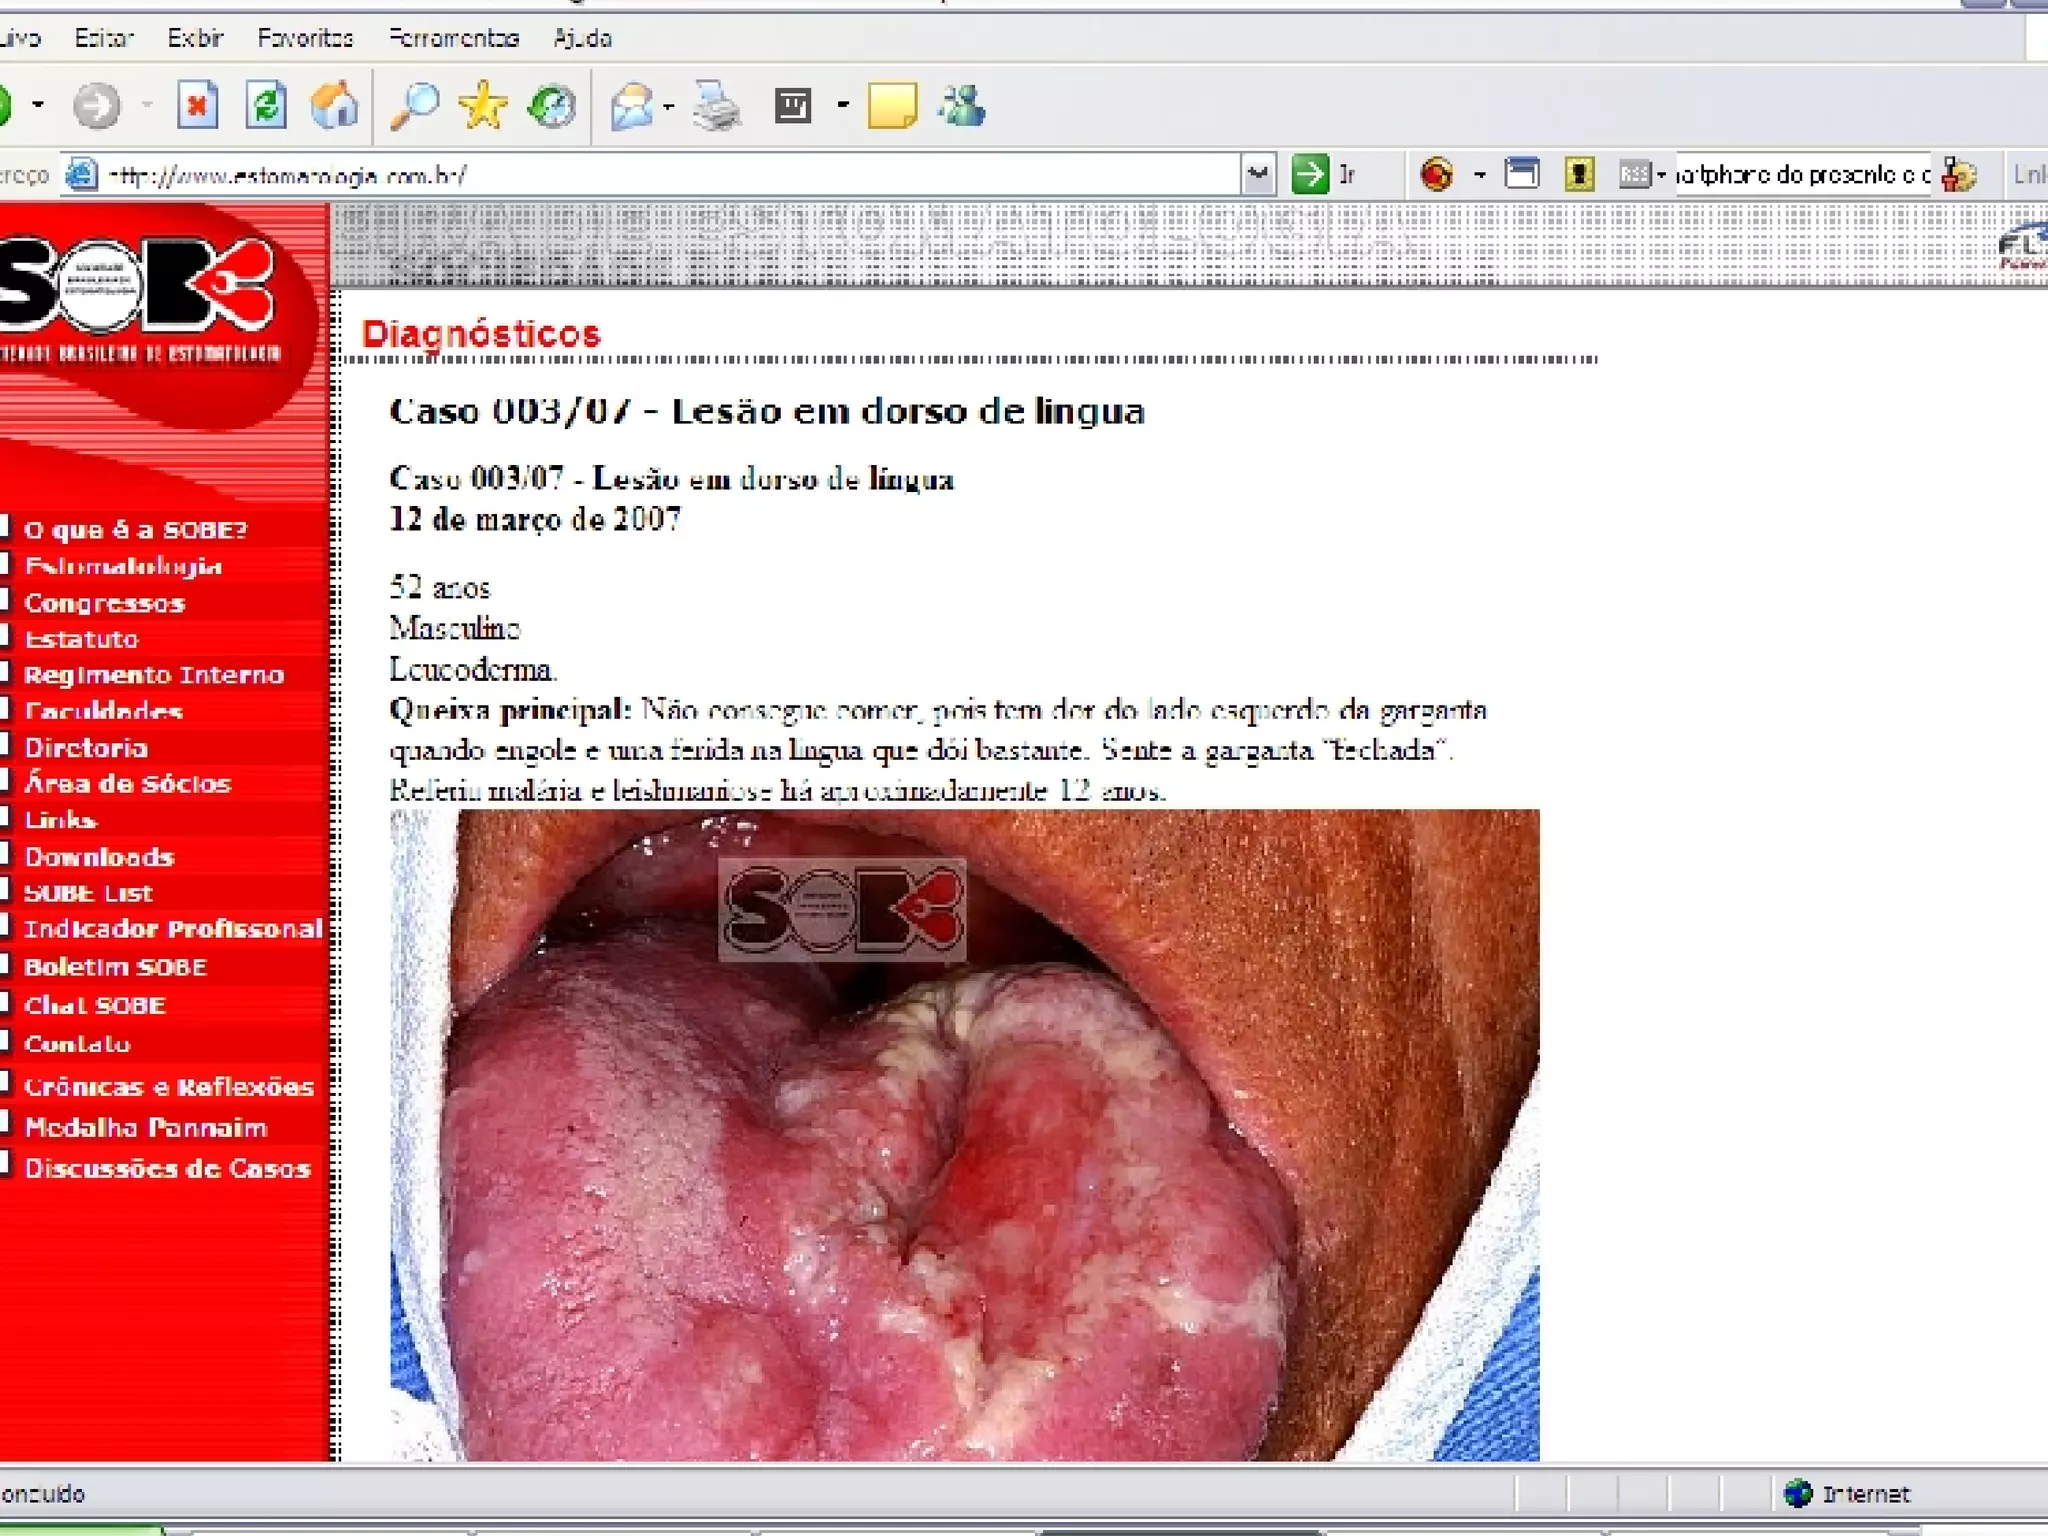Image resolution: width=2048 pixels, height=1536 pixels.
Task: Click the Print icon
Action: coord(716,106)
